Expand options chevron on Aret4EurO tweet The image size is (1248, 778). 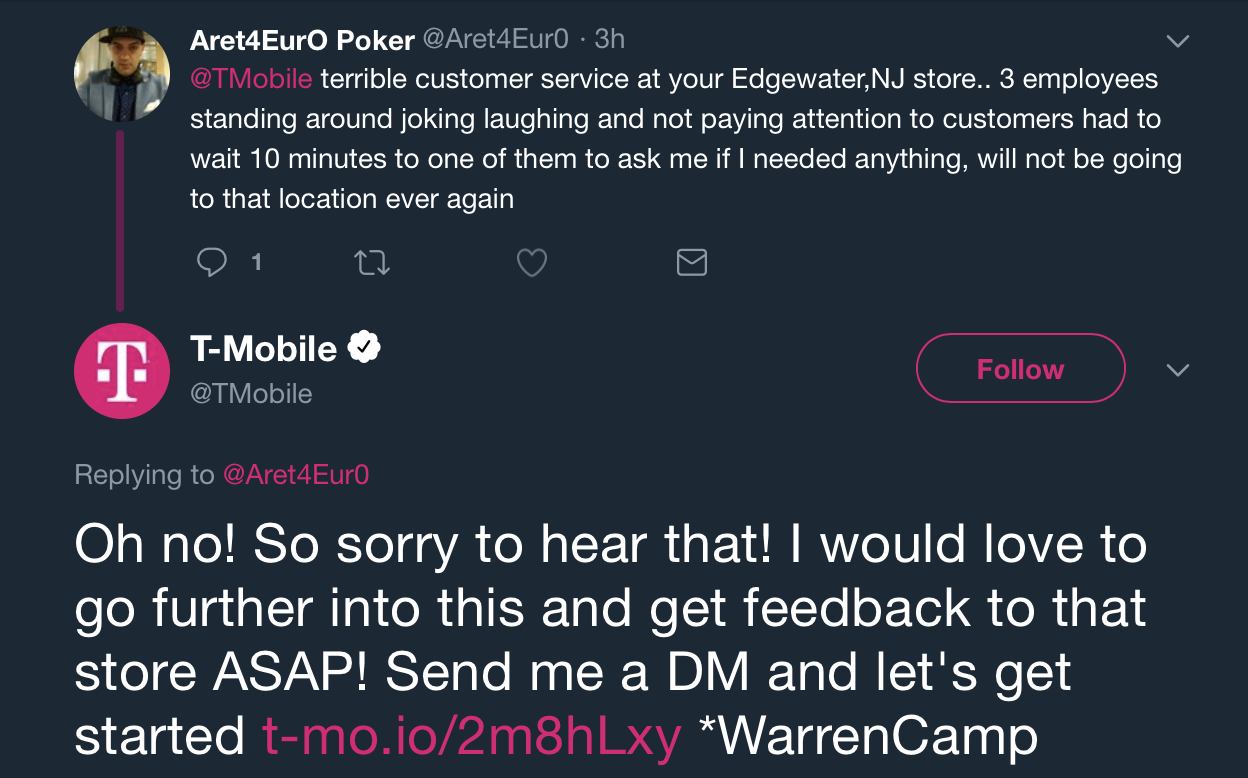1178,41
